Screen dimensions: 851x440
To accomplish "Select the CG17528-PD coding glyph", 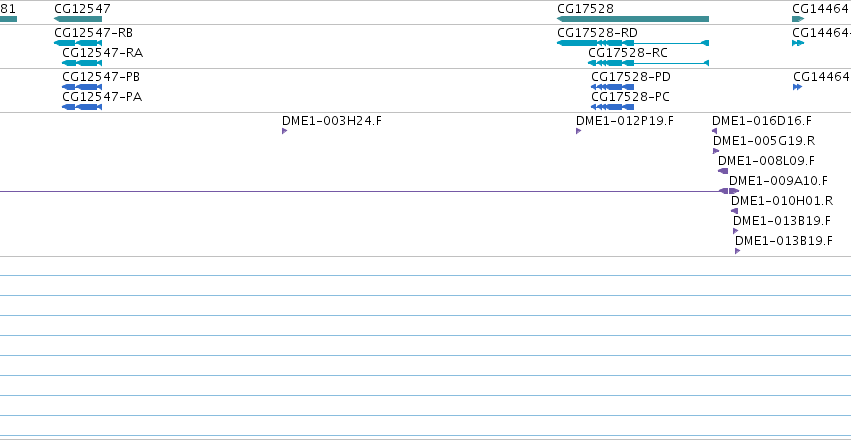I will pos(612,87).
